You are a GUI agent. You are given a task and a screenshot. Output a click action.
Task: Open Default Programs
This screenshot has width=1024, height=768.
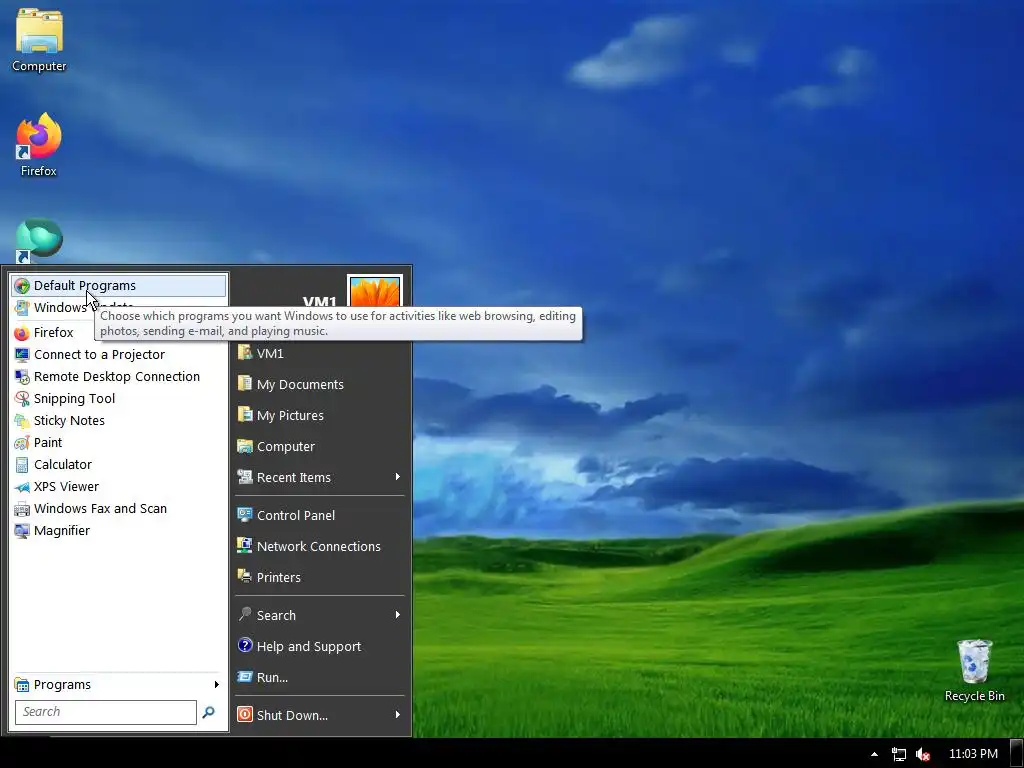coord(119,285)
